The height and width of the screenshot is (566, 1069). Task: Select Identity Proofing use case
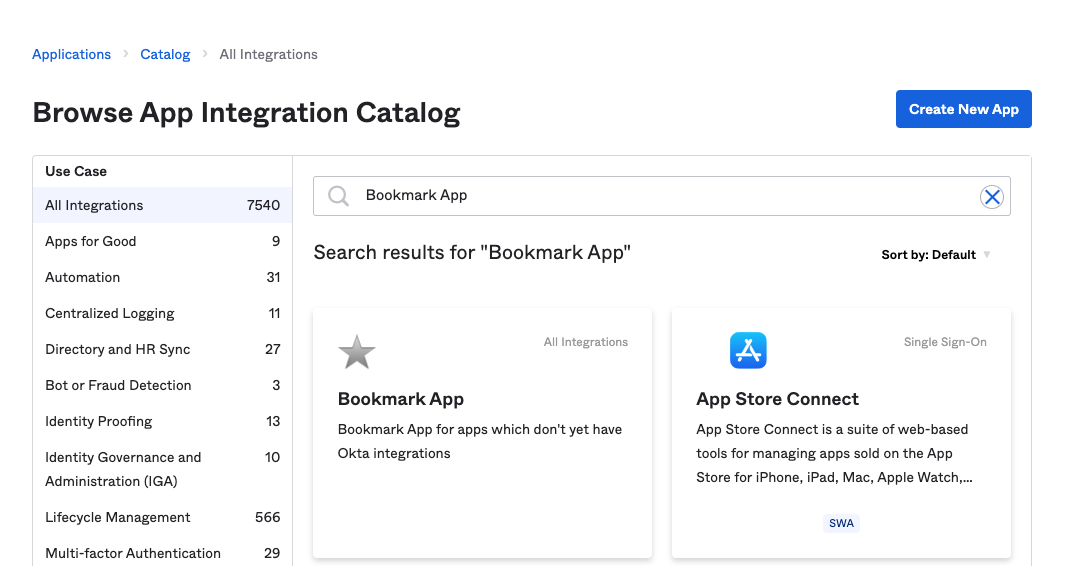162,421
